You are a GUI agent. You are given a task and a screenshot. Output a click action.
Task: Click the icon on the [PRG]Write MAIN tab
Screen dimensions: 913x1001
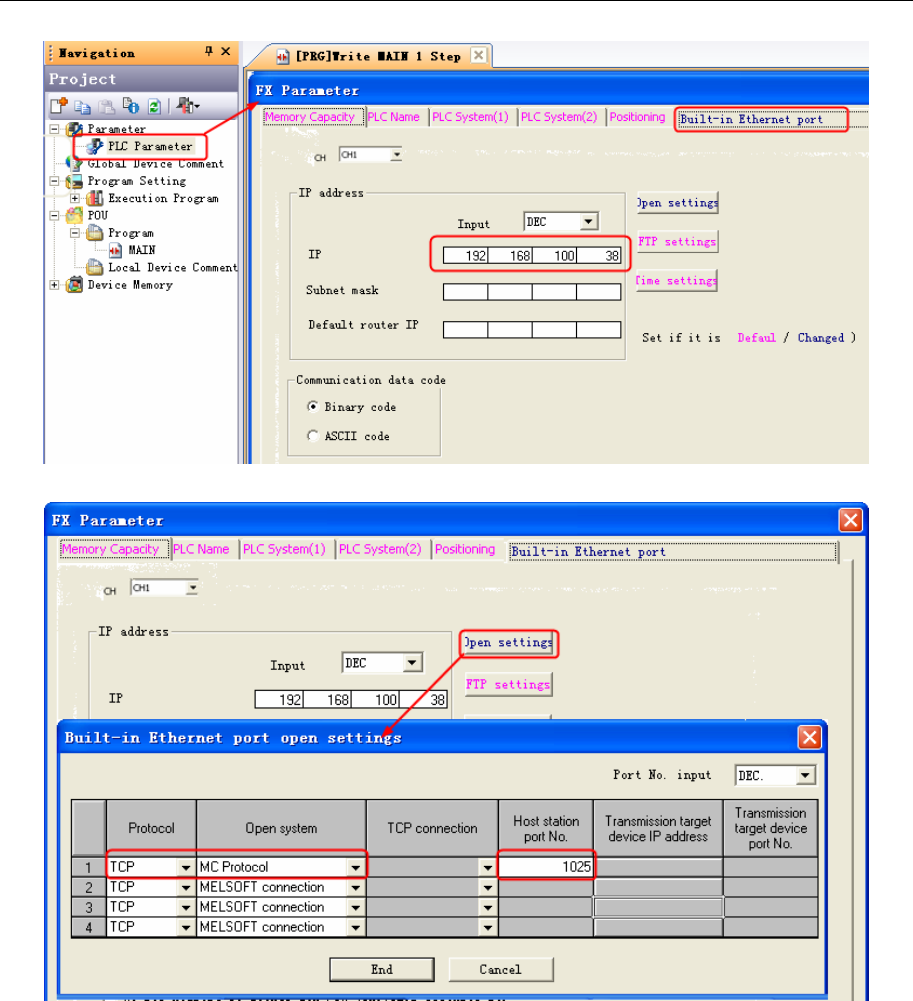282,57
